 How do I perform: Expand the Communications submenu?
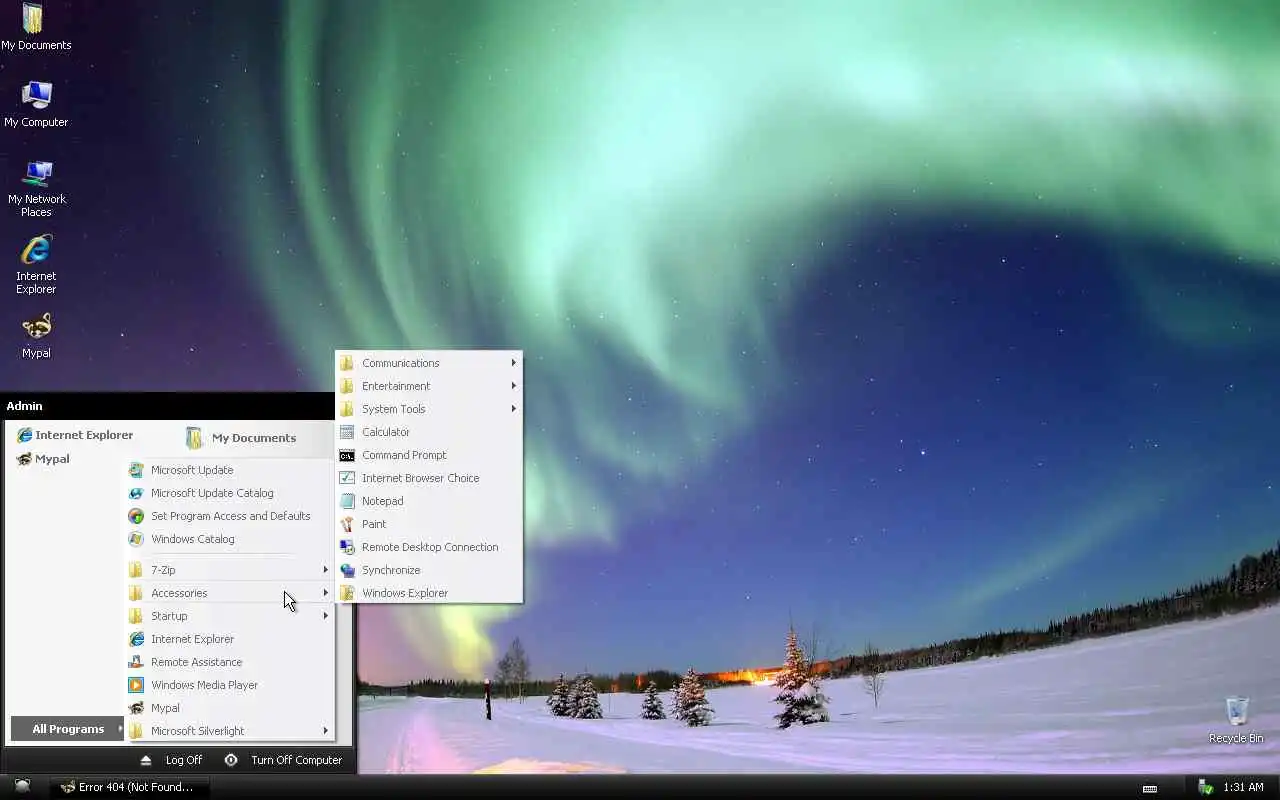click(x=429, y=363)
